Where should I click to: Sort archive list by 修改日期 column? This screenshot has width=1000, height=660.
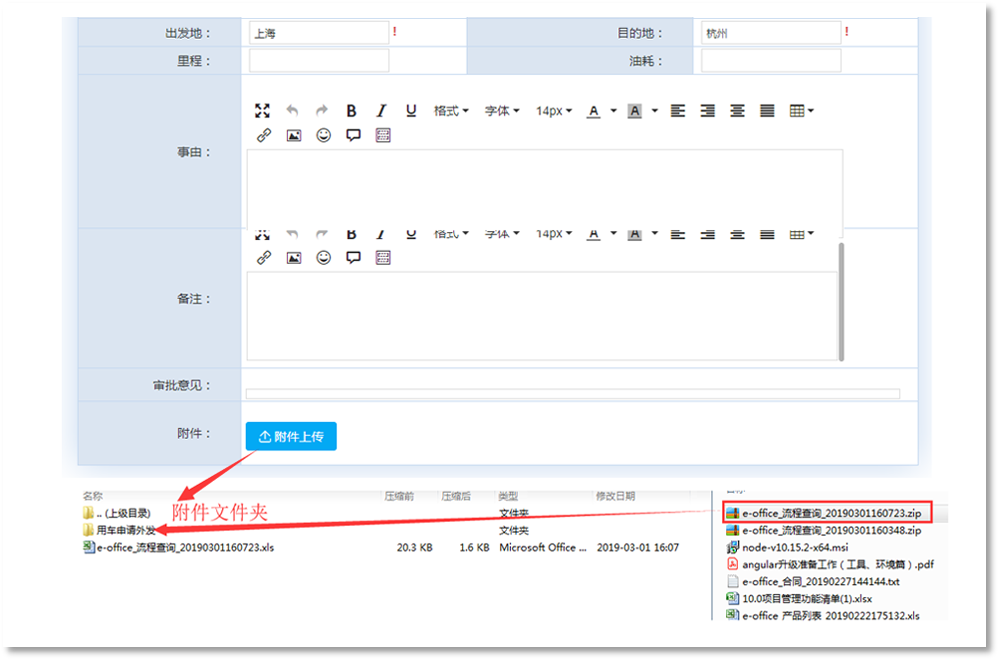(615, 496)
